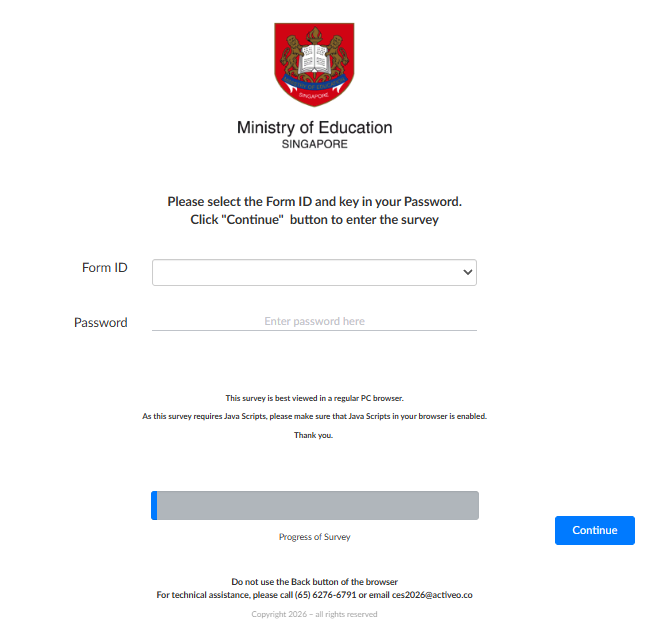Click the technical assistance phone number

[x=325, y=594]
